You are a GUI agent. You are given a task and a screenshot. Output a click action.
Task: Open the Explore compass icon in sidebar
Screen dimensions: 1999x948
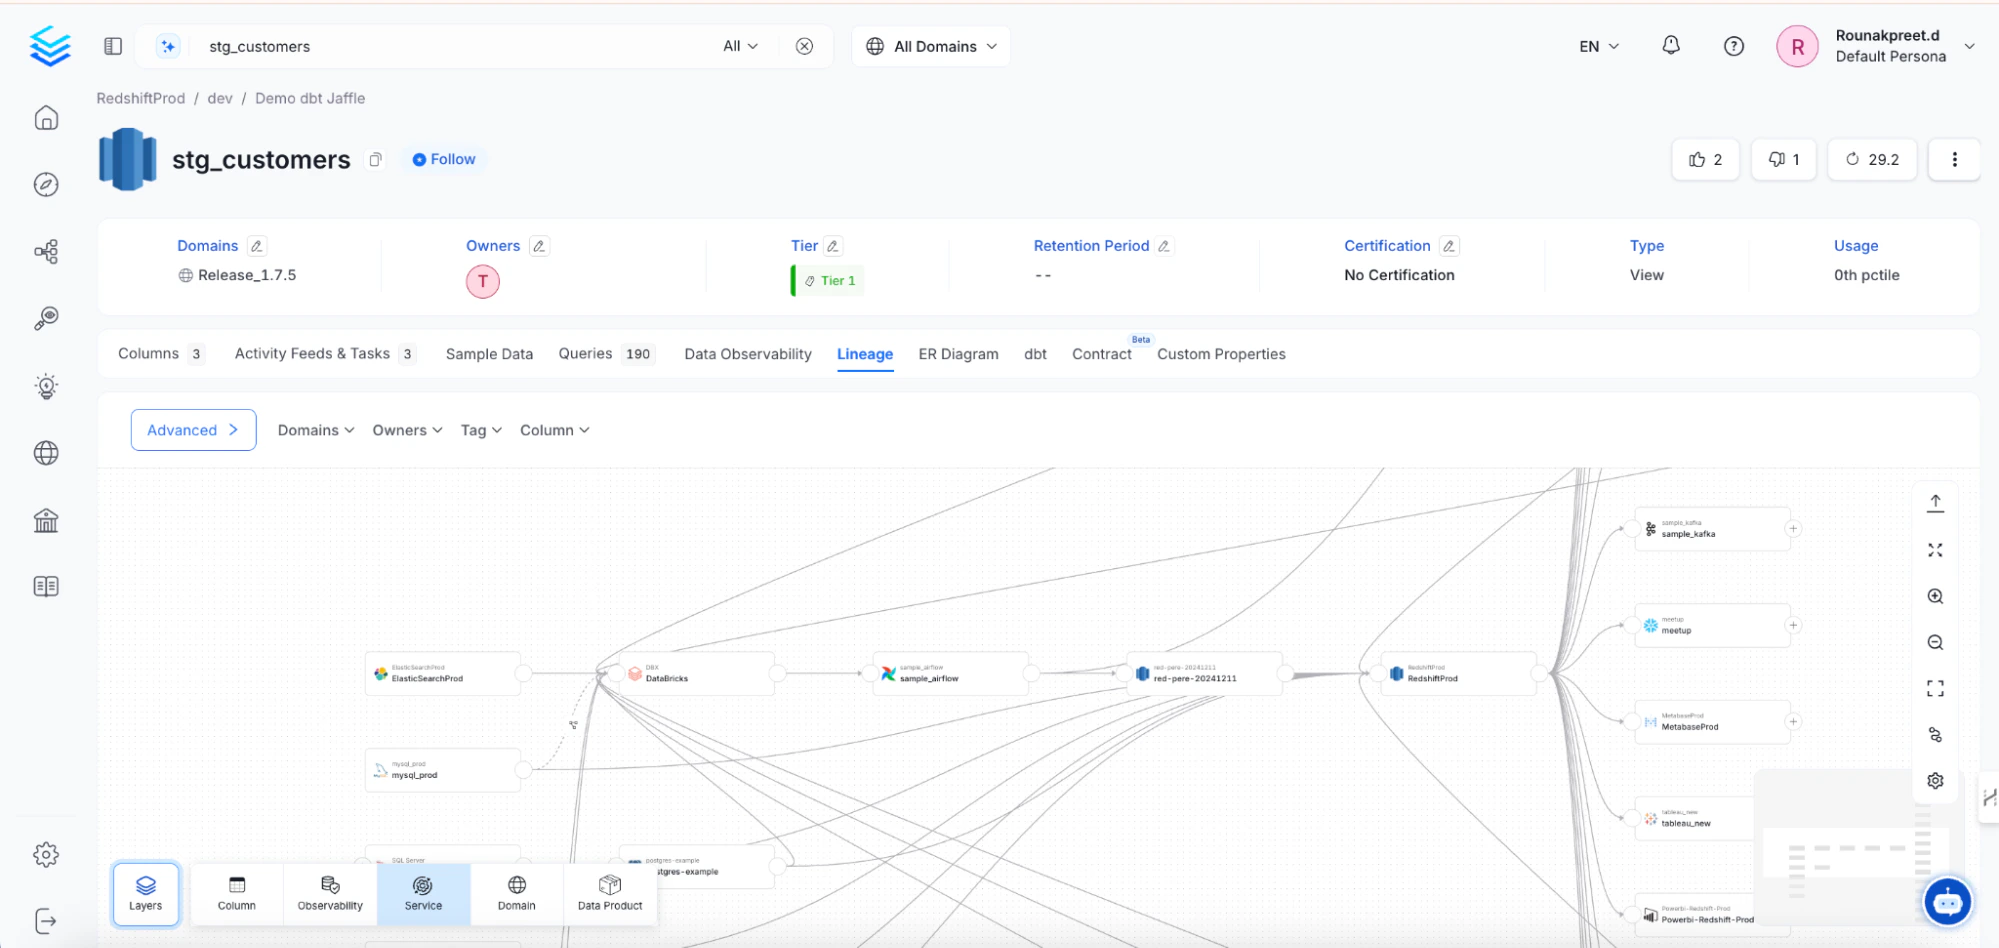[x=46, y=185]
